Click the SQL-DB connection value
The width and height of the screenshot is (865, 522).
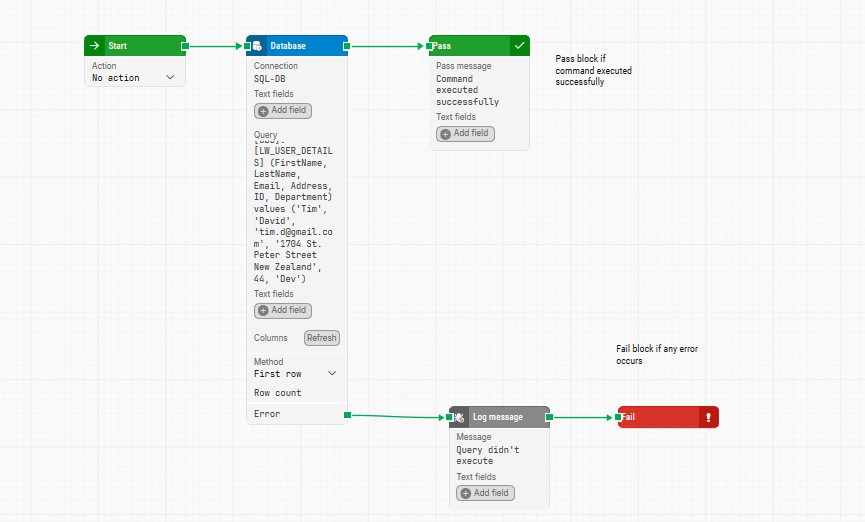270,78
